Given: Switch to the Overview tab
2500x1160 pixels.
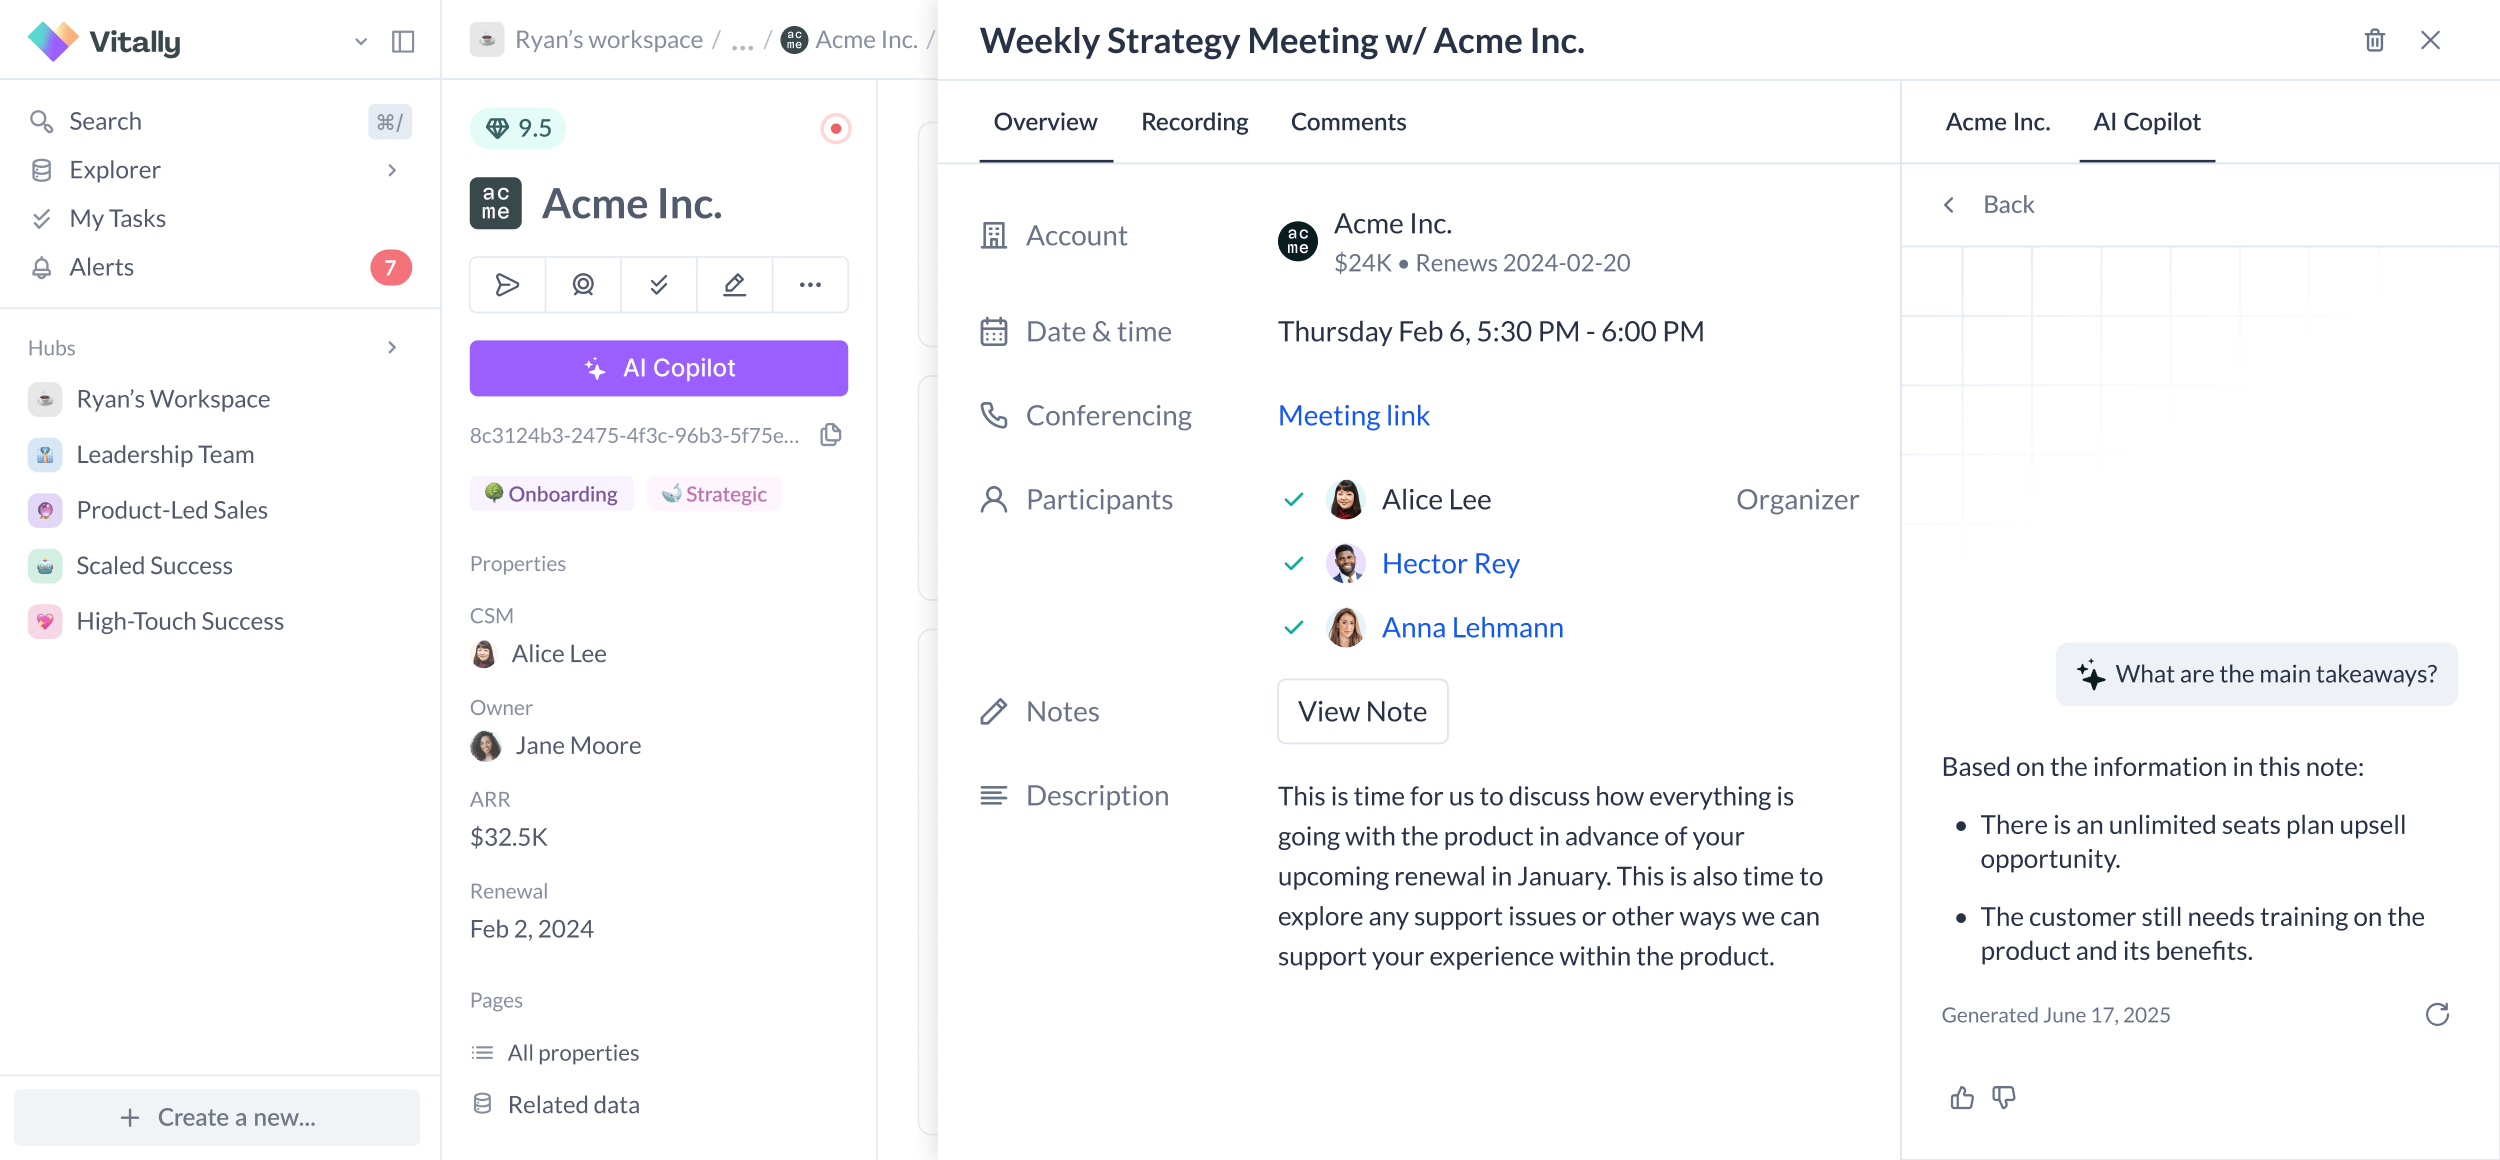Looking at the screenshot, I should pyautogui.click(x=1045, y=122).
